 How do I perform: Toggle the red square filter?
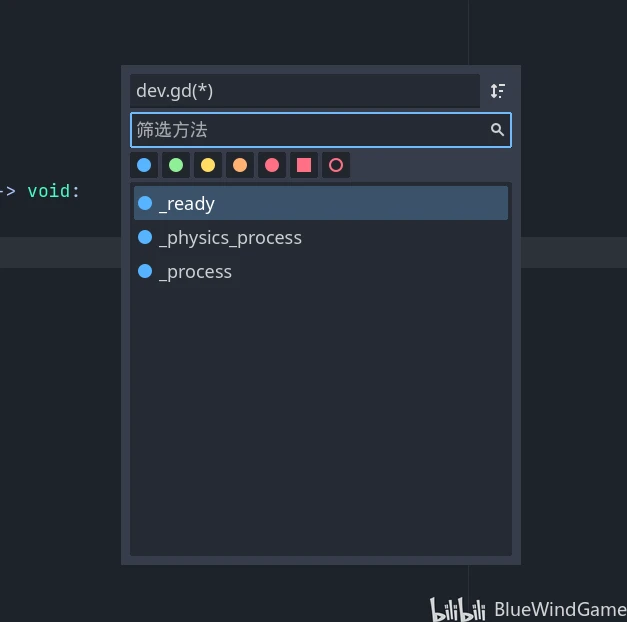(304, 165)
